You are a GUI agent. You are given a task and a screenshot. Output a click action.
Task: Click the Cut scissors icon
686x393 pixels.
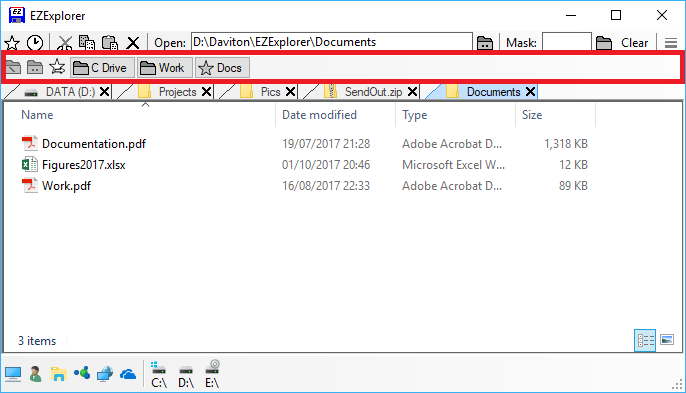pyautogui.click(x=65, y=43)
